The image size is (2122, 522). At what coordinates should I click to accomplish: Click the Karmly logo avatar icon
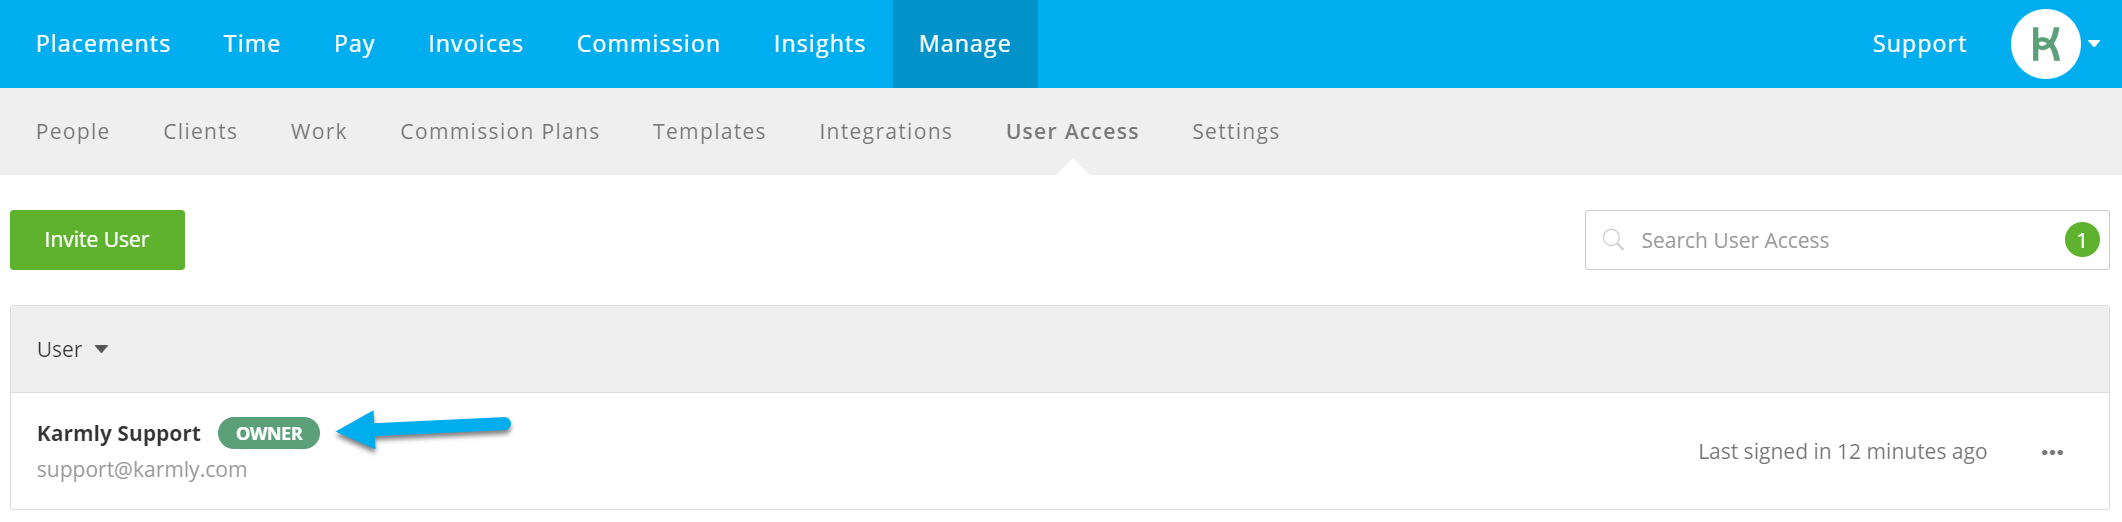(2045, 44)
